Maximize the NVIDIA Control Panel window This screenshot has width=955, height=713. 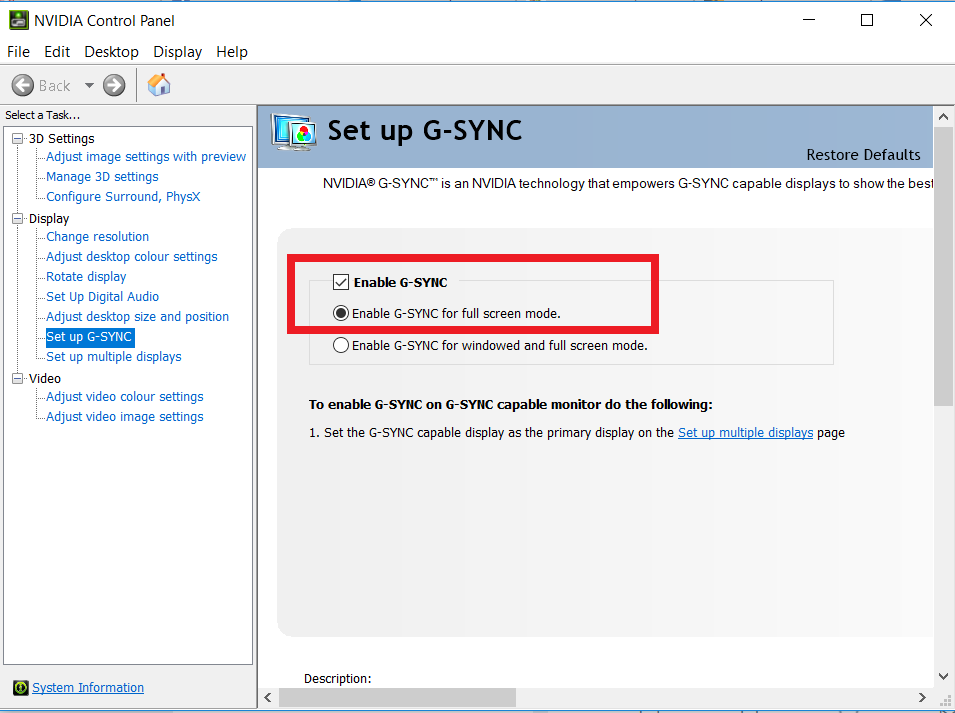[867, 20]
